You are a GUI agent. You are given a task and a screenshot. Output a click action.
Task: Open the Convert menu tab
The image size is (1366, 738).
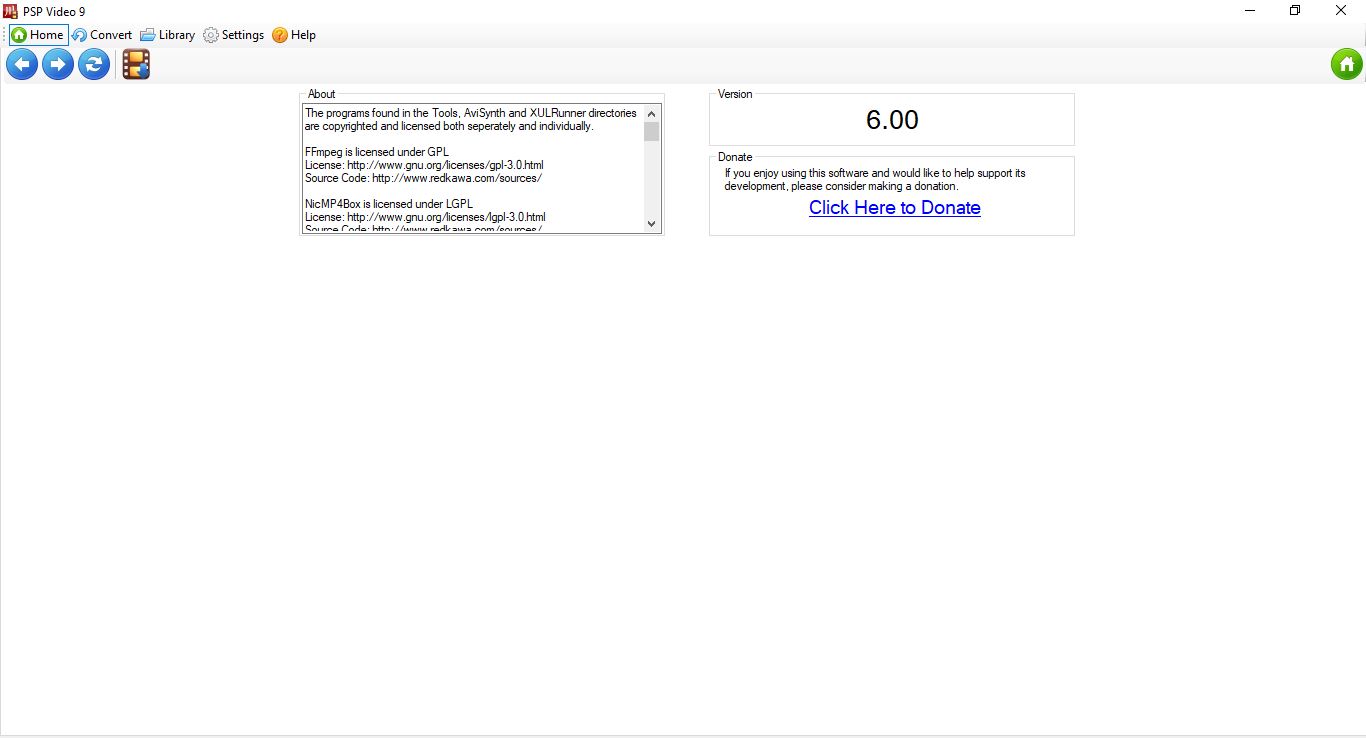(x=101, y=35)
